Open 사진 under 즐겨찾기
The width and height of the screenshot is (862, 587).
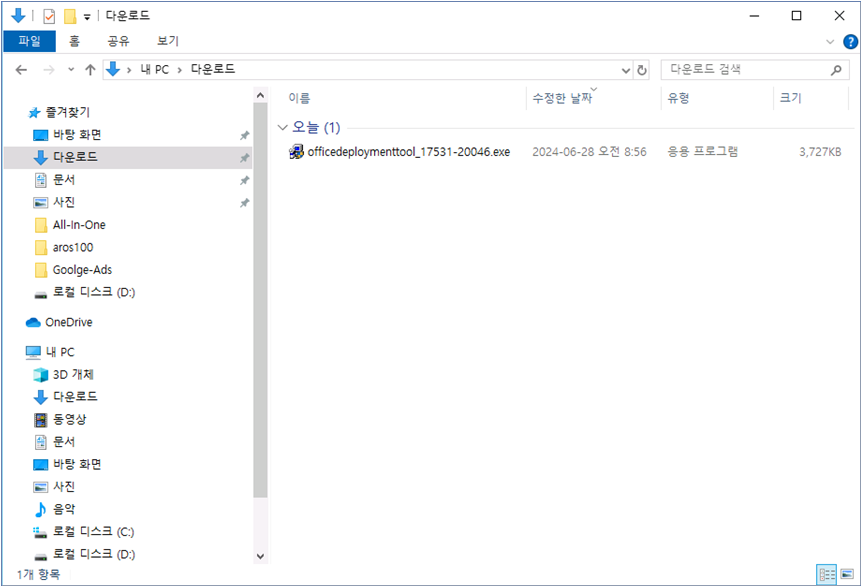[64, 202]
